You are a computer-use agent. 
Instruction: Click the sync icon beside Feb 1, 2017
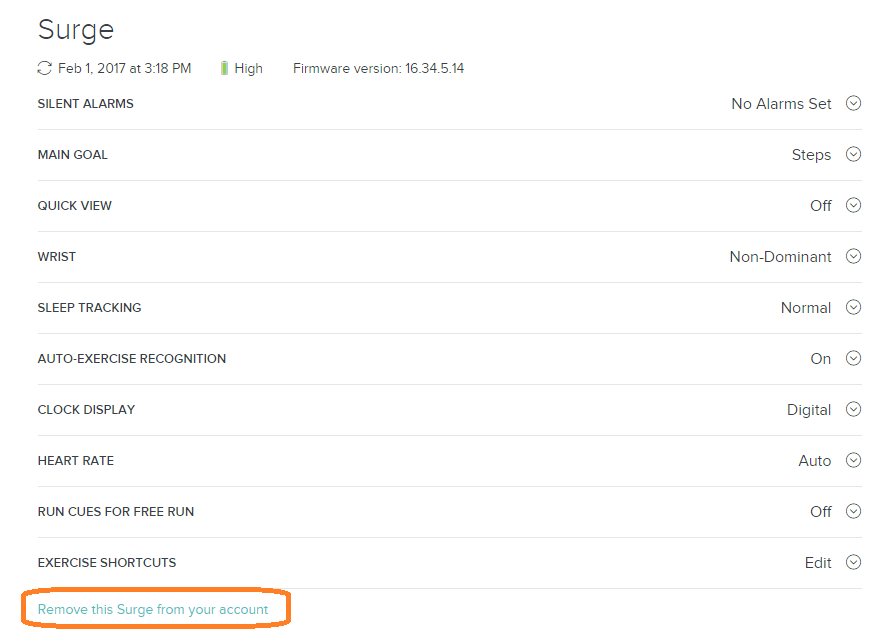pos(44,68)
